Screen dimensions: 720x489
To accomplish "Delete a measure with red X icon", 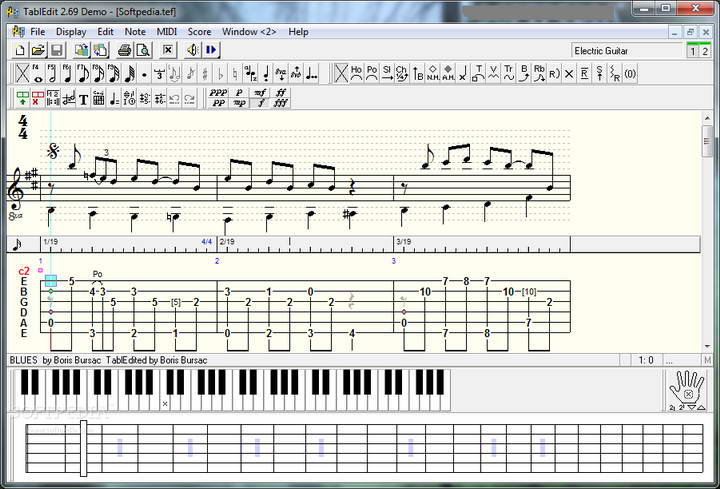I will click(38, 98).
